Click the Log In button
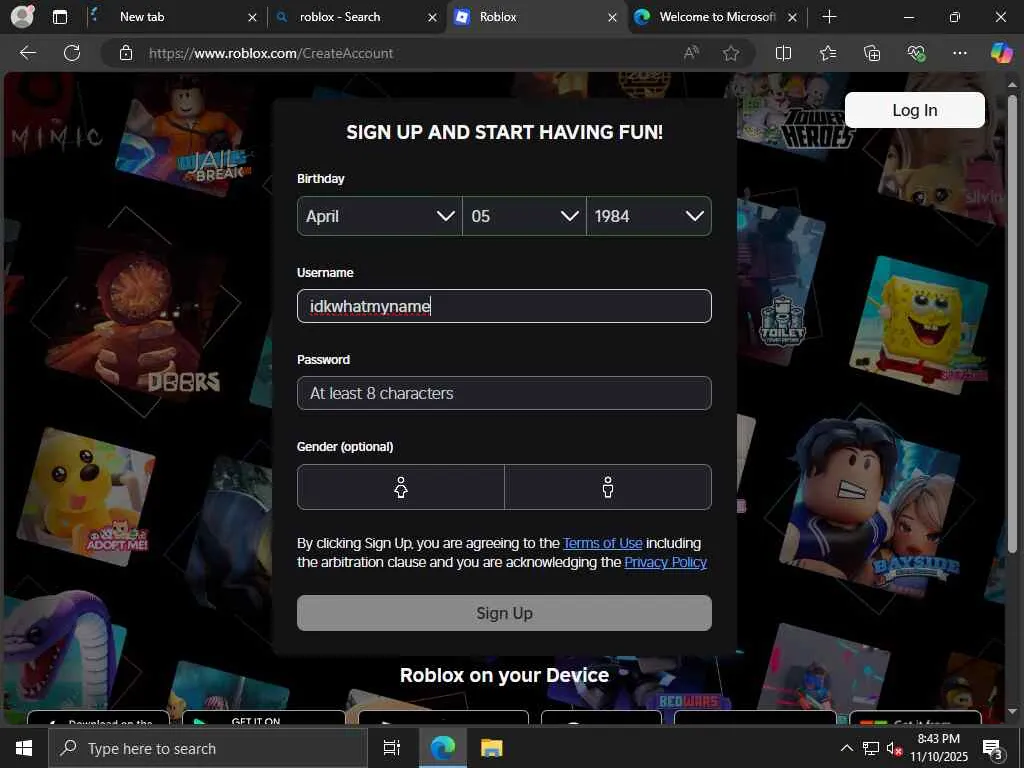 (914, 110)
